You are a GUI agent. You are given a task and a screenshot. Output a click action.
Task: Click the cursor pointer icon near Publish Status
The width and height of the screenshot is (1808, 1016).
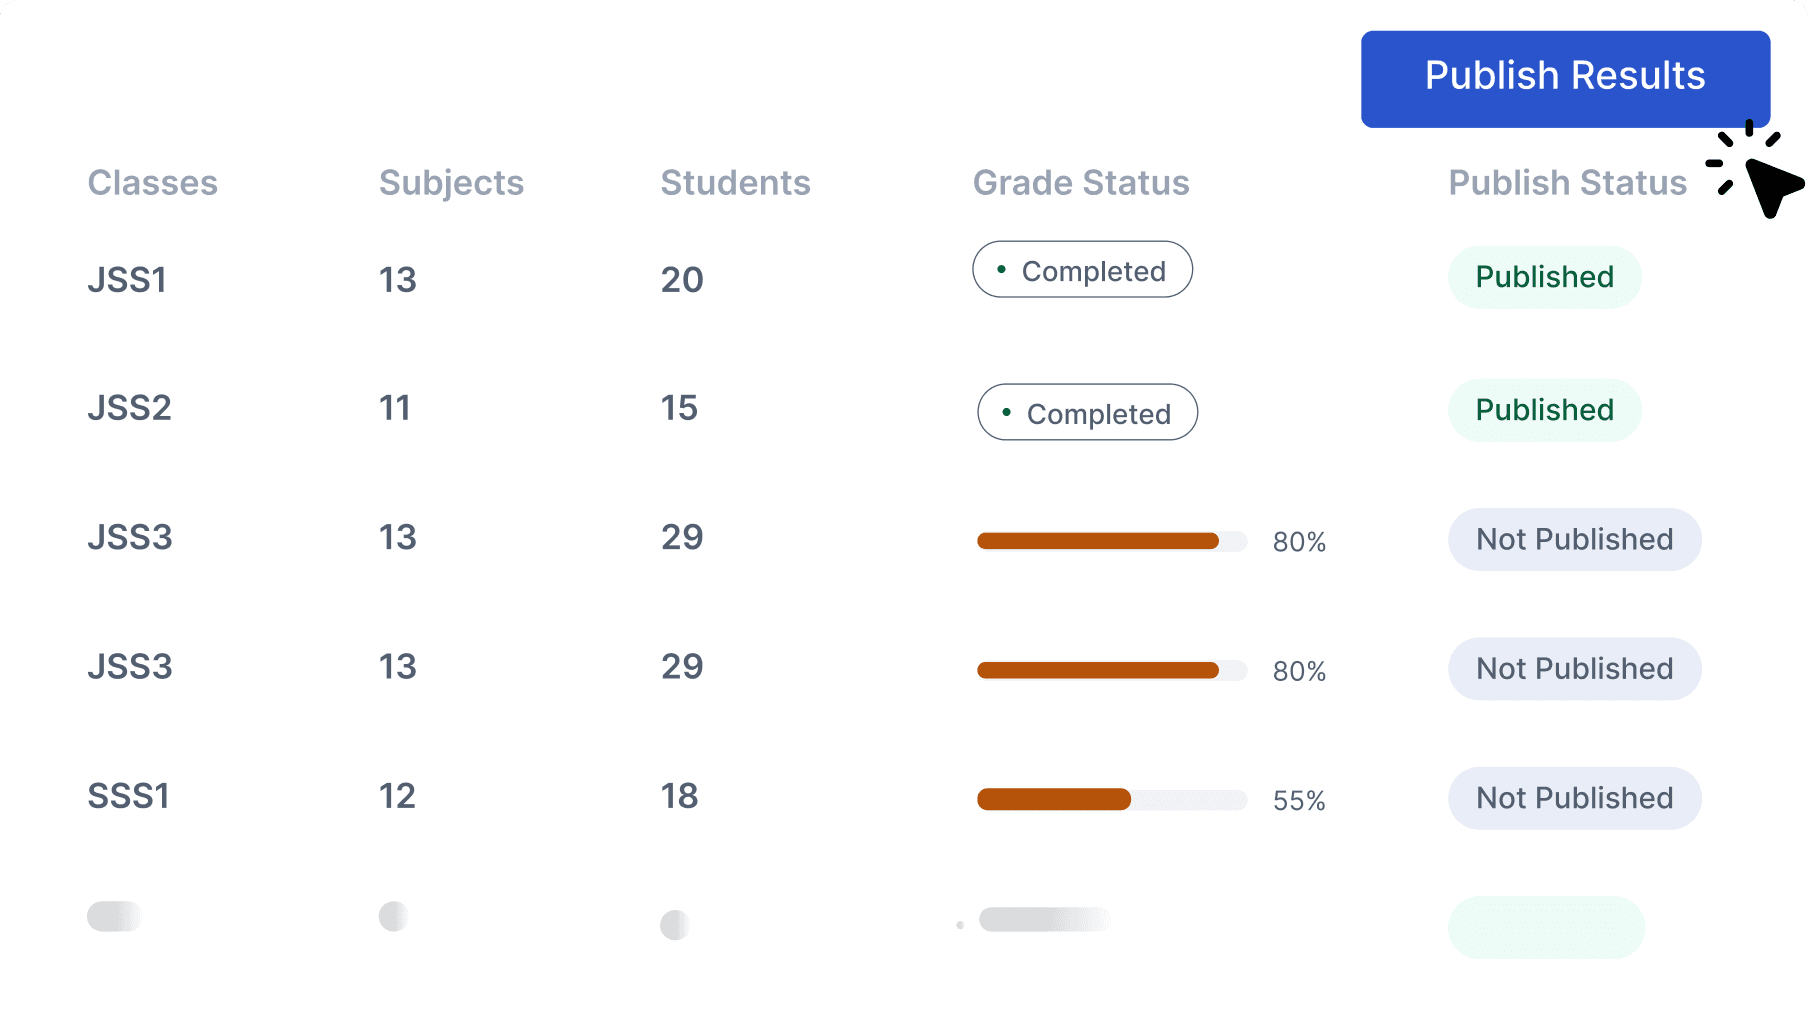pos(1758,180)
